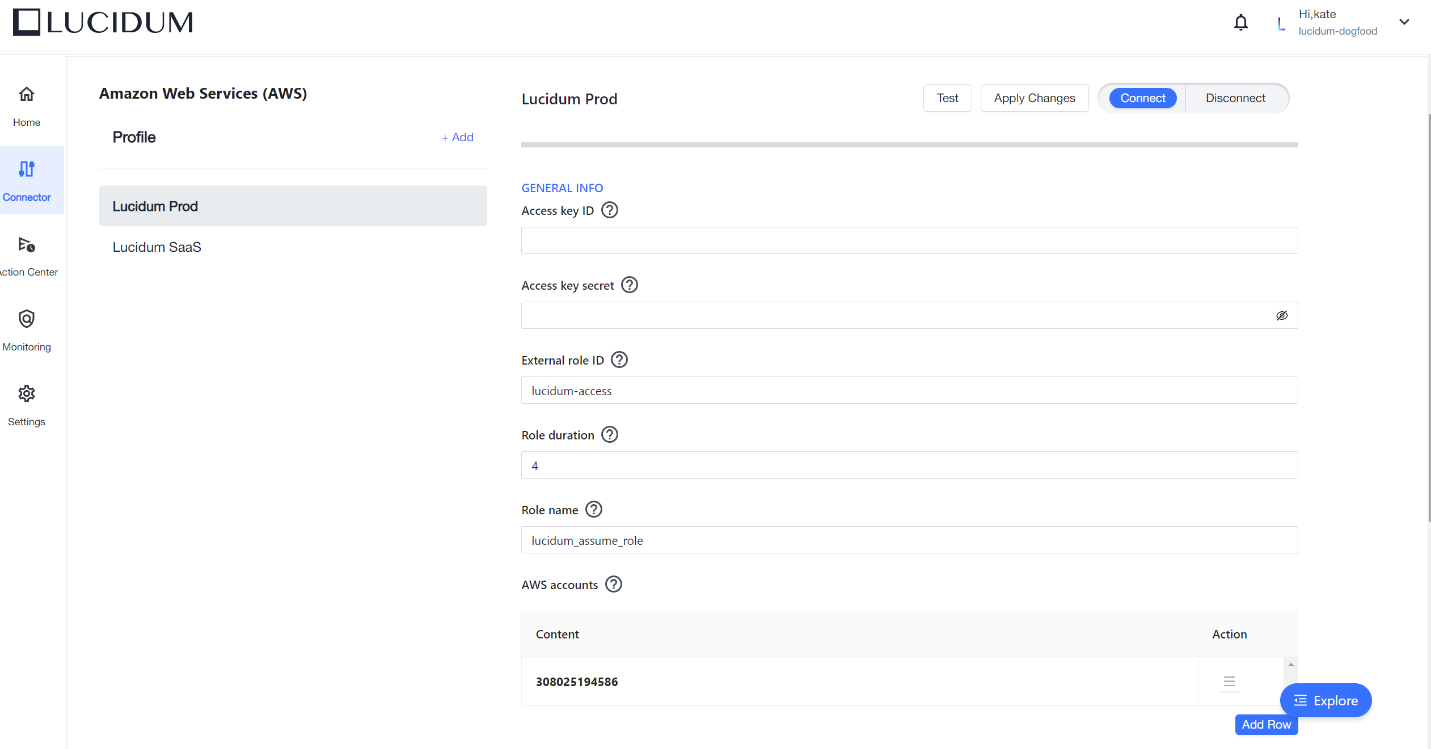Screen dimensions: 1431x749
Task: Click the notification bell icon
Action: (1241, 22)
